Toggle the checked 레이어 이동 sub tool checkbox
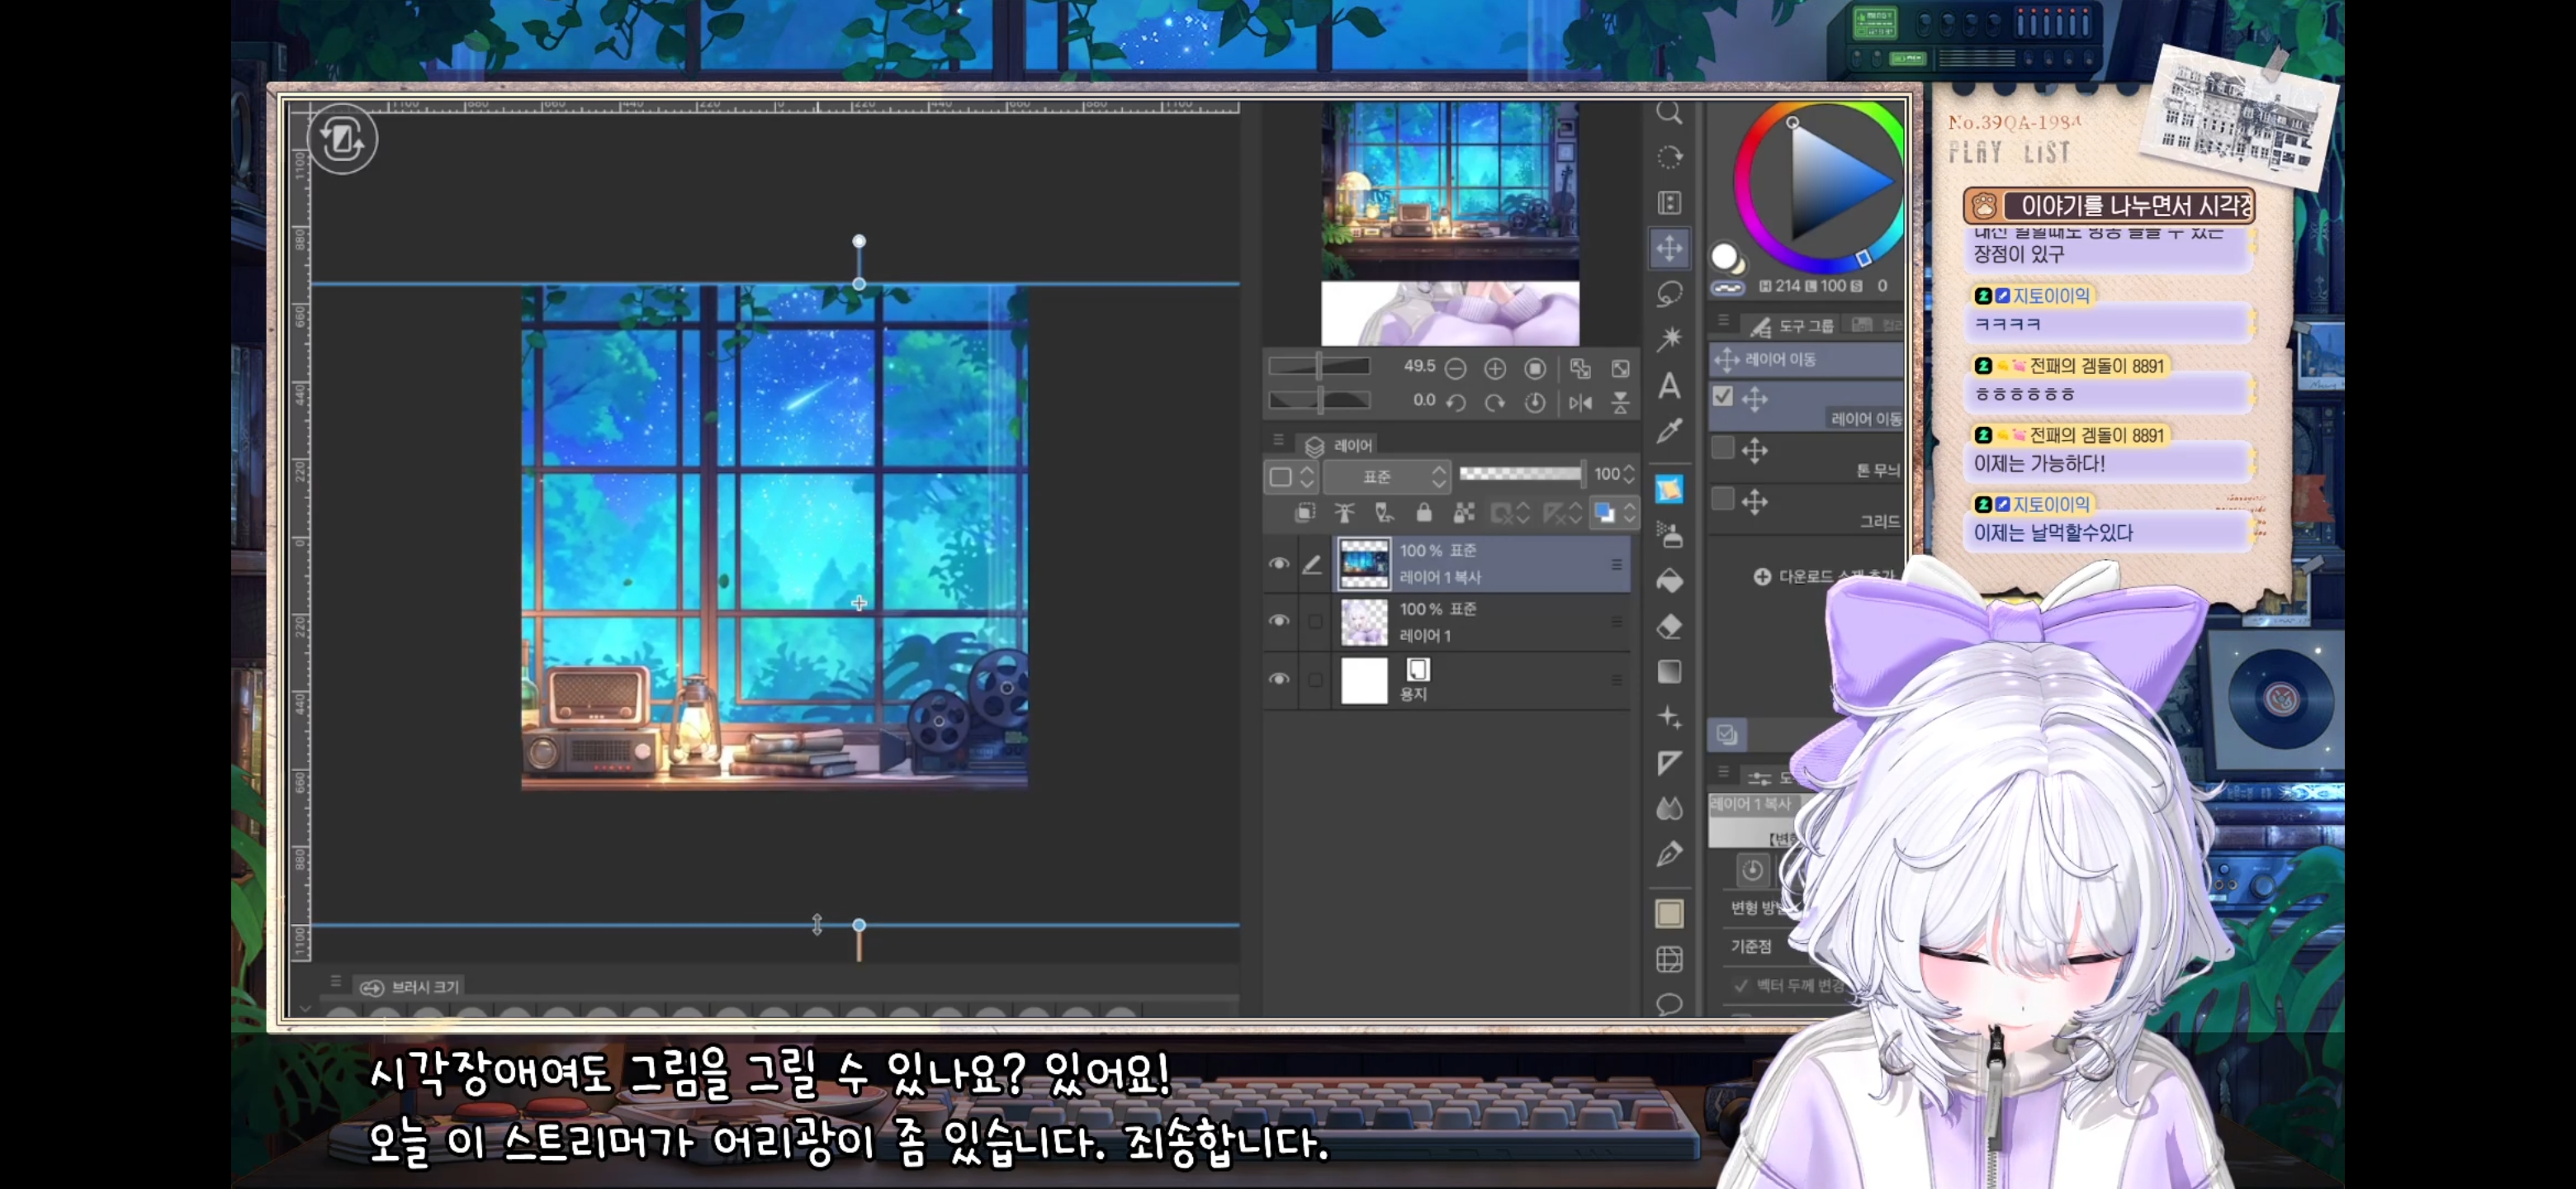Screen dimensions: 2576x1189 (x=1722, y=396)
